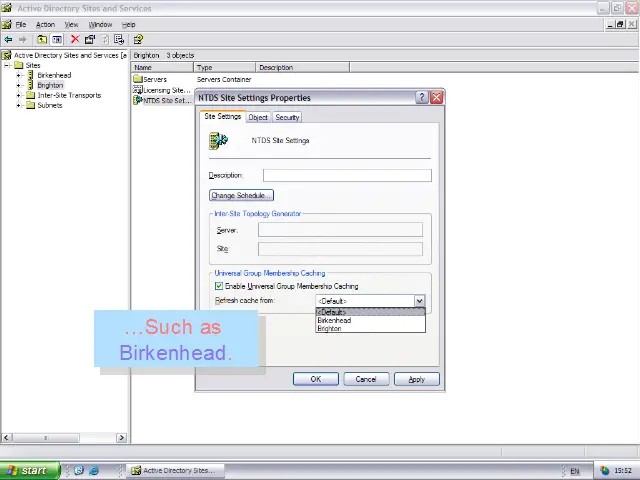Click the Forward arrow in the toolbar
The height and width of the screenshot is (480, 640).
coord(22,40)
